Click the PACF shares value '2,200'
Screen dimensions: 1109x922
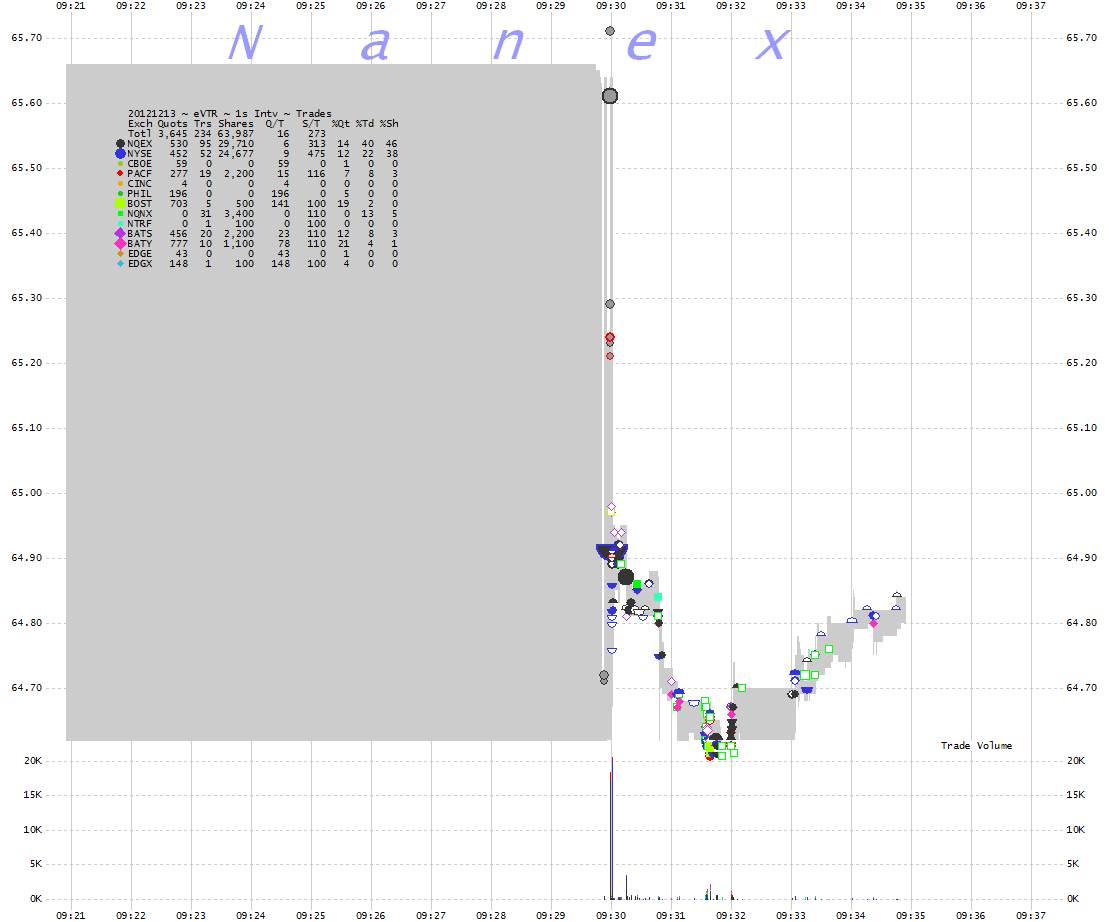point(239,173)
